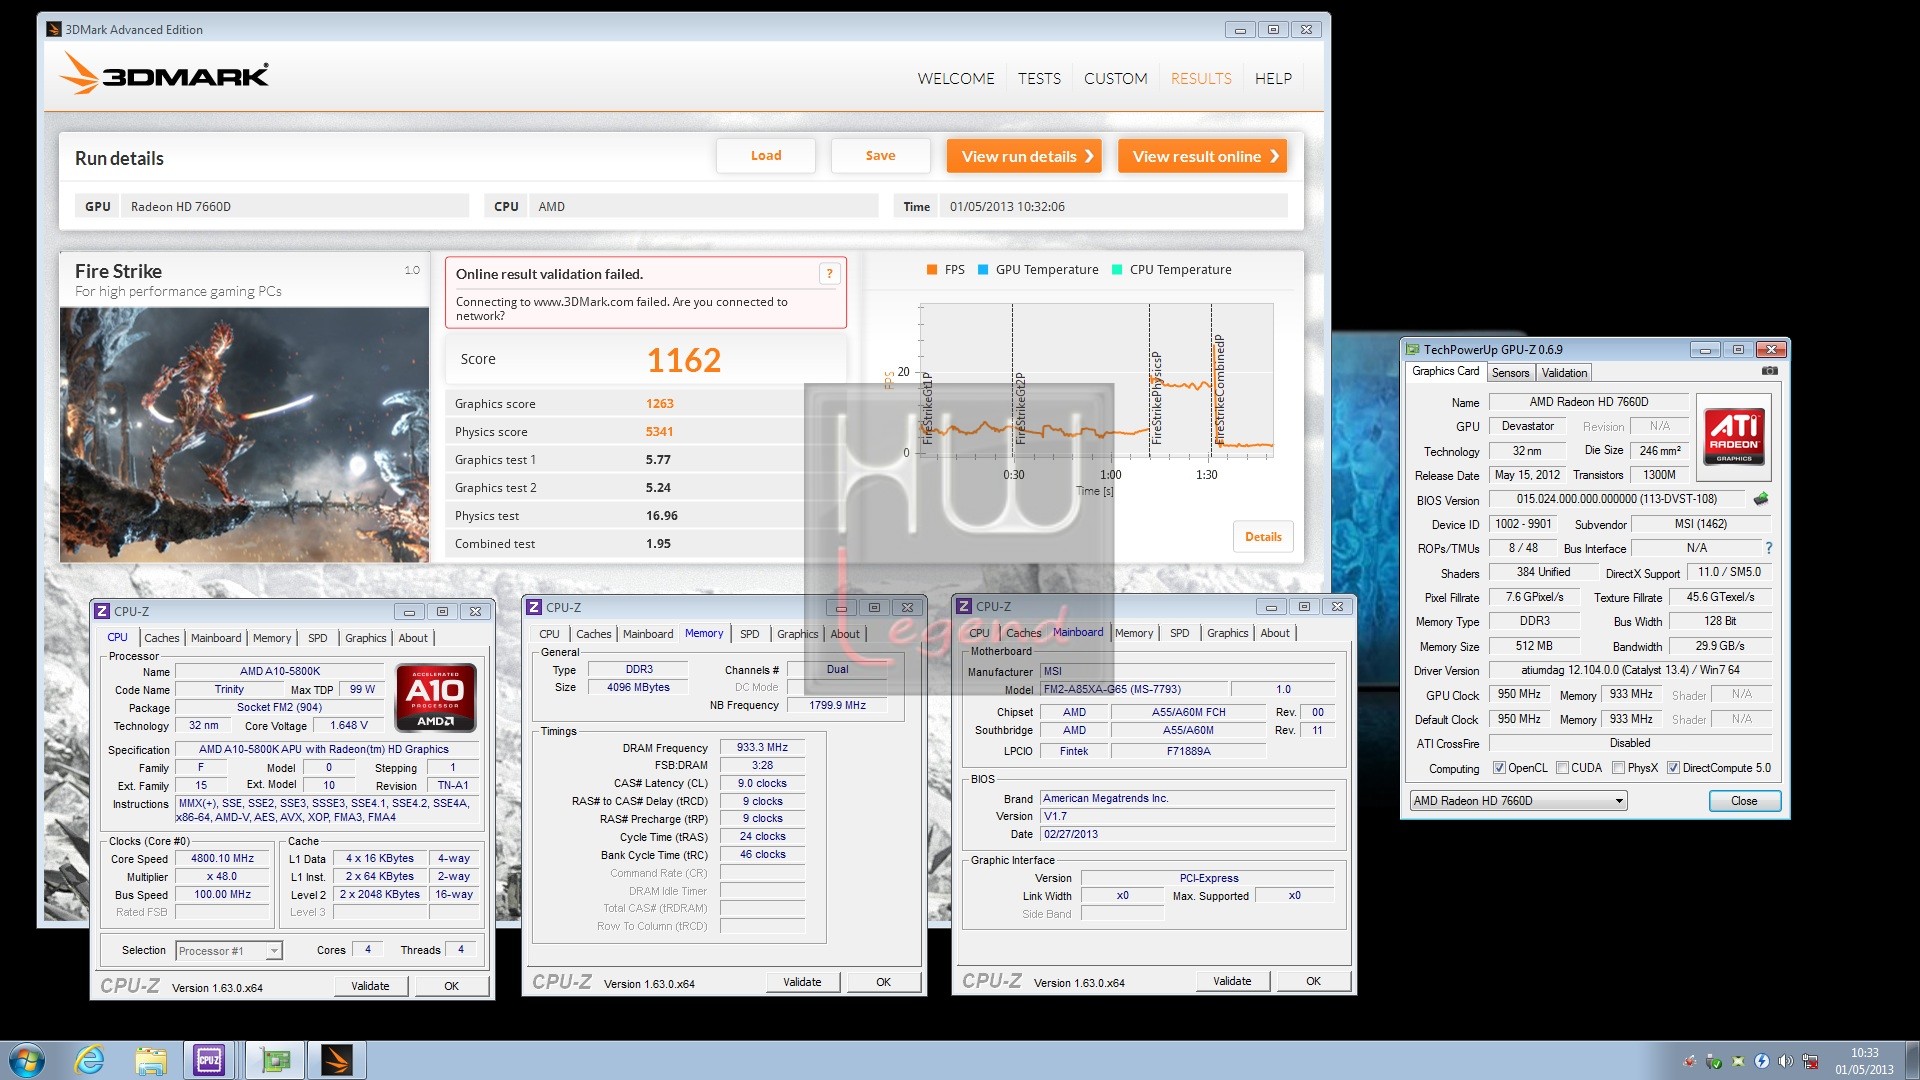Click Close button in GPU-Z
The image size is (1920, 1080).
click(x=1744, y=801)
